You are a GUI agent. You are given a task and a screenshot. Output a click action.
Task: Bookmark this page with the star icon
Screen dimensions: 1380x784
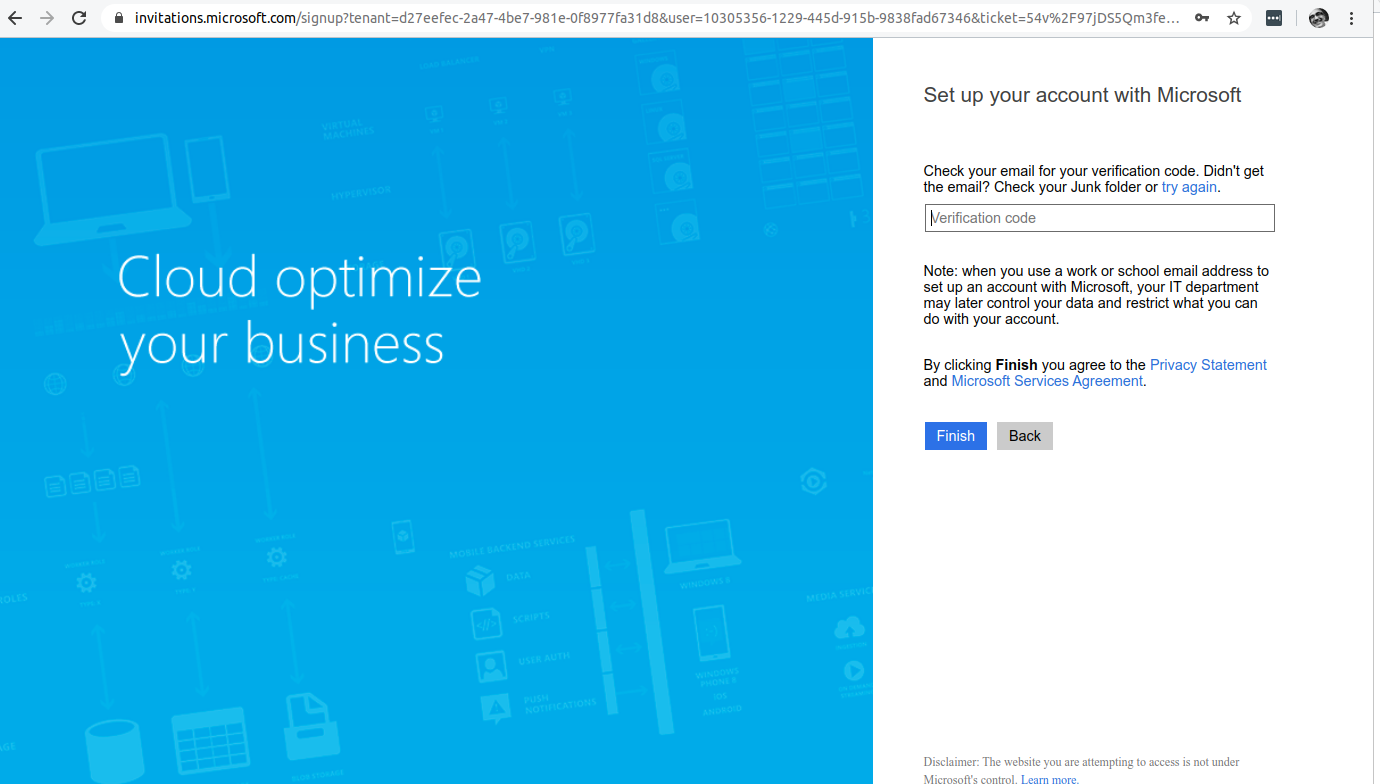point(1234,18)
